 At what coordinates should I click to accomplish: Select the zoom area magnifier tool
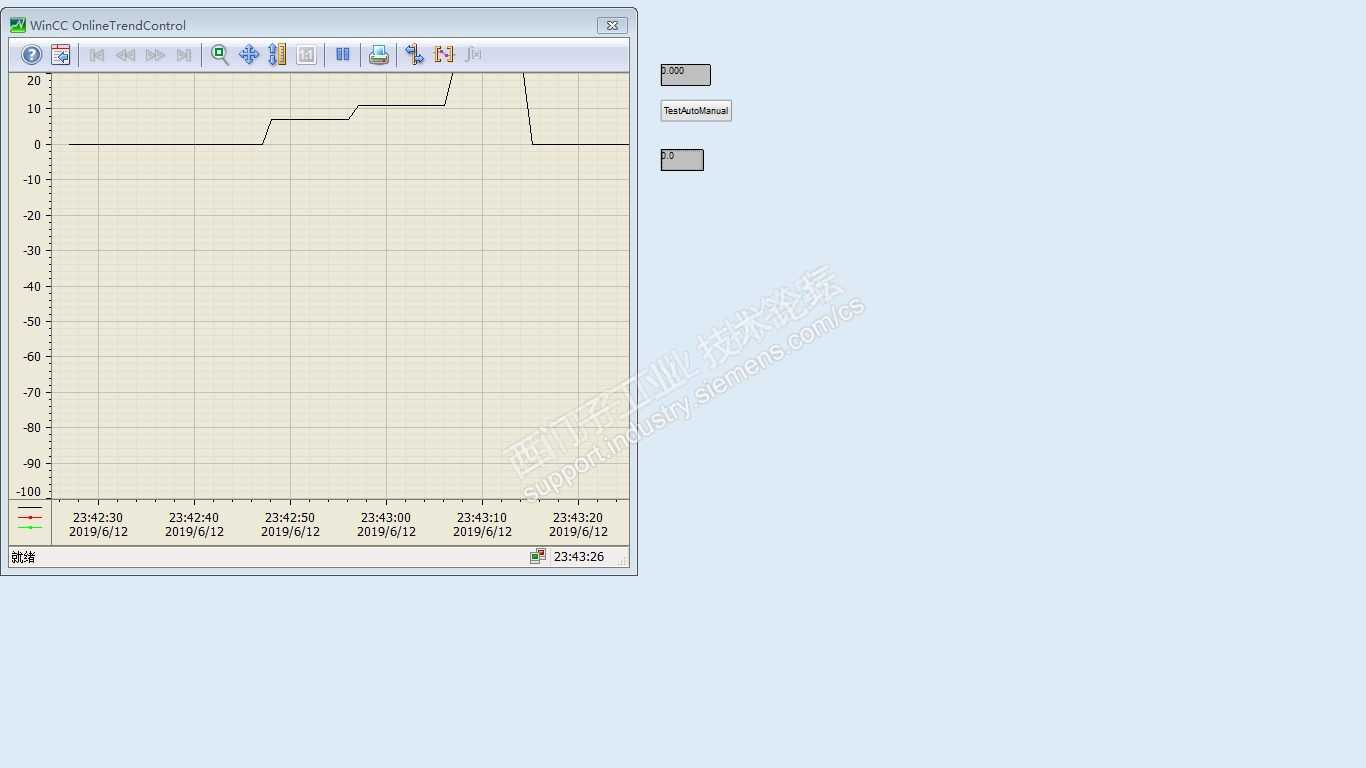(220, 55)
